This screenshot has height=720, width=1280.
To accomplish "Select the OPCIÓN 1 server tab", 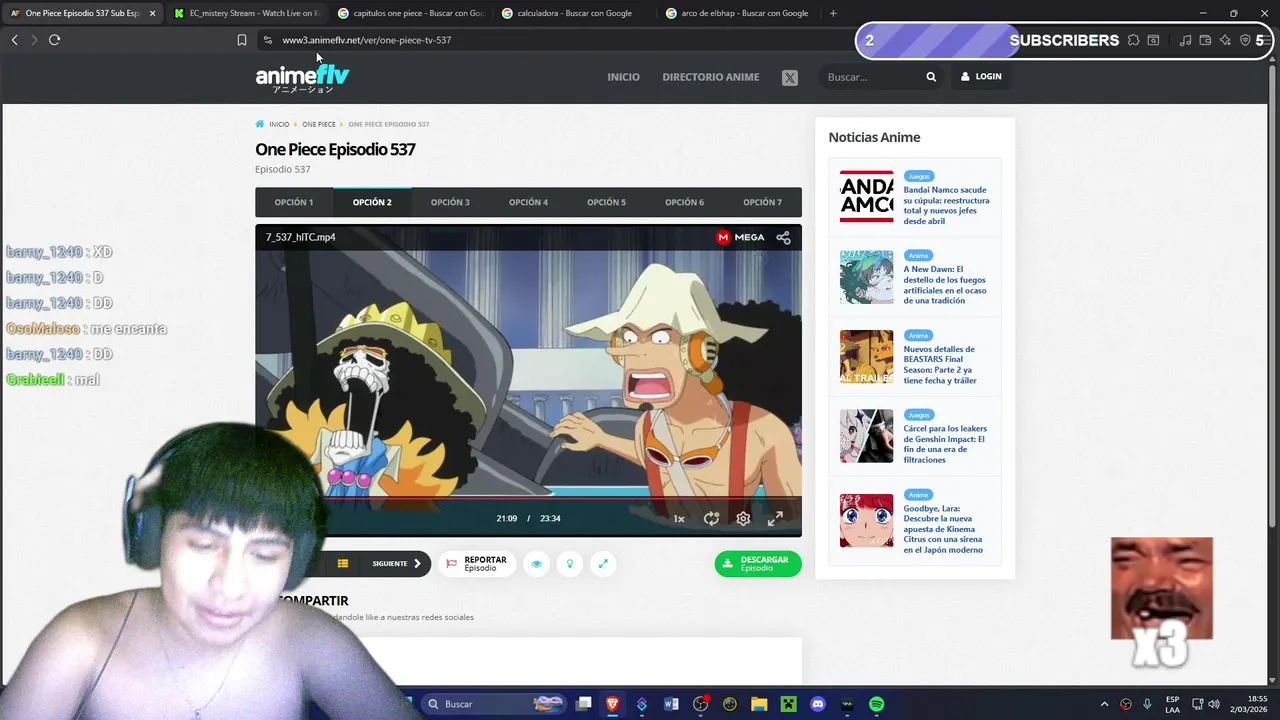I will (294, 202).
